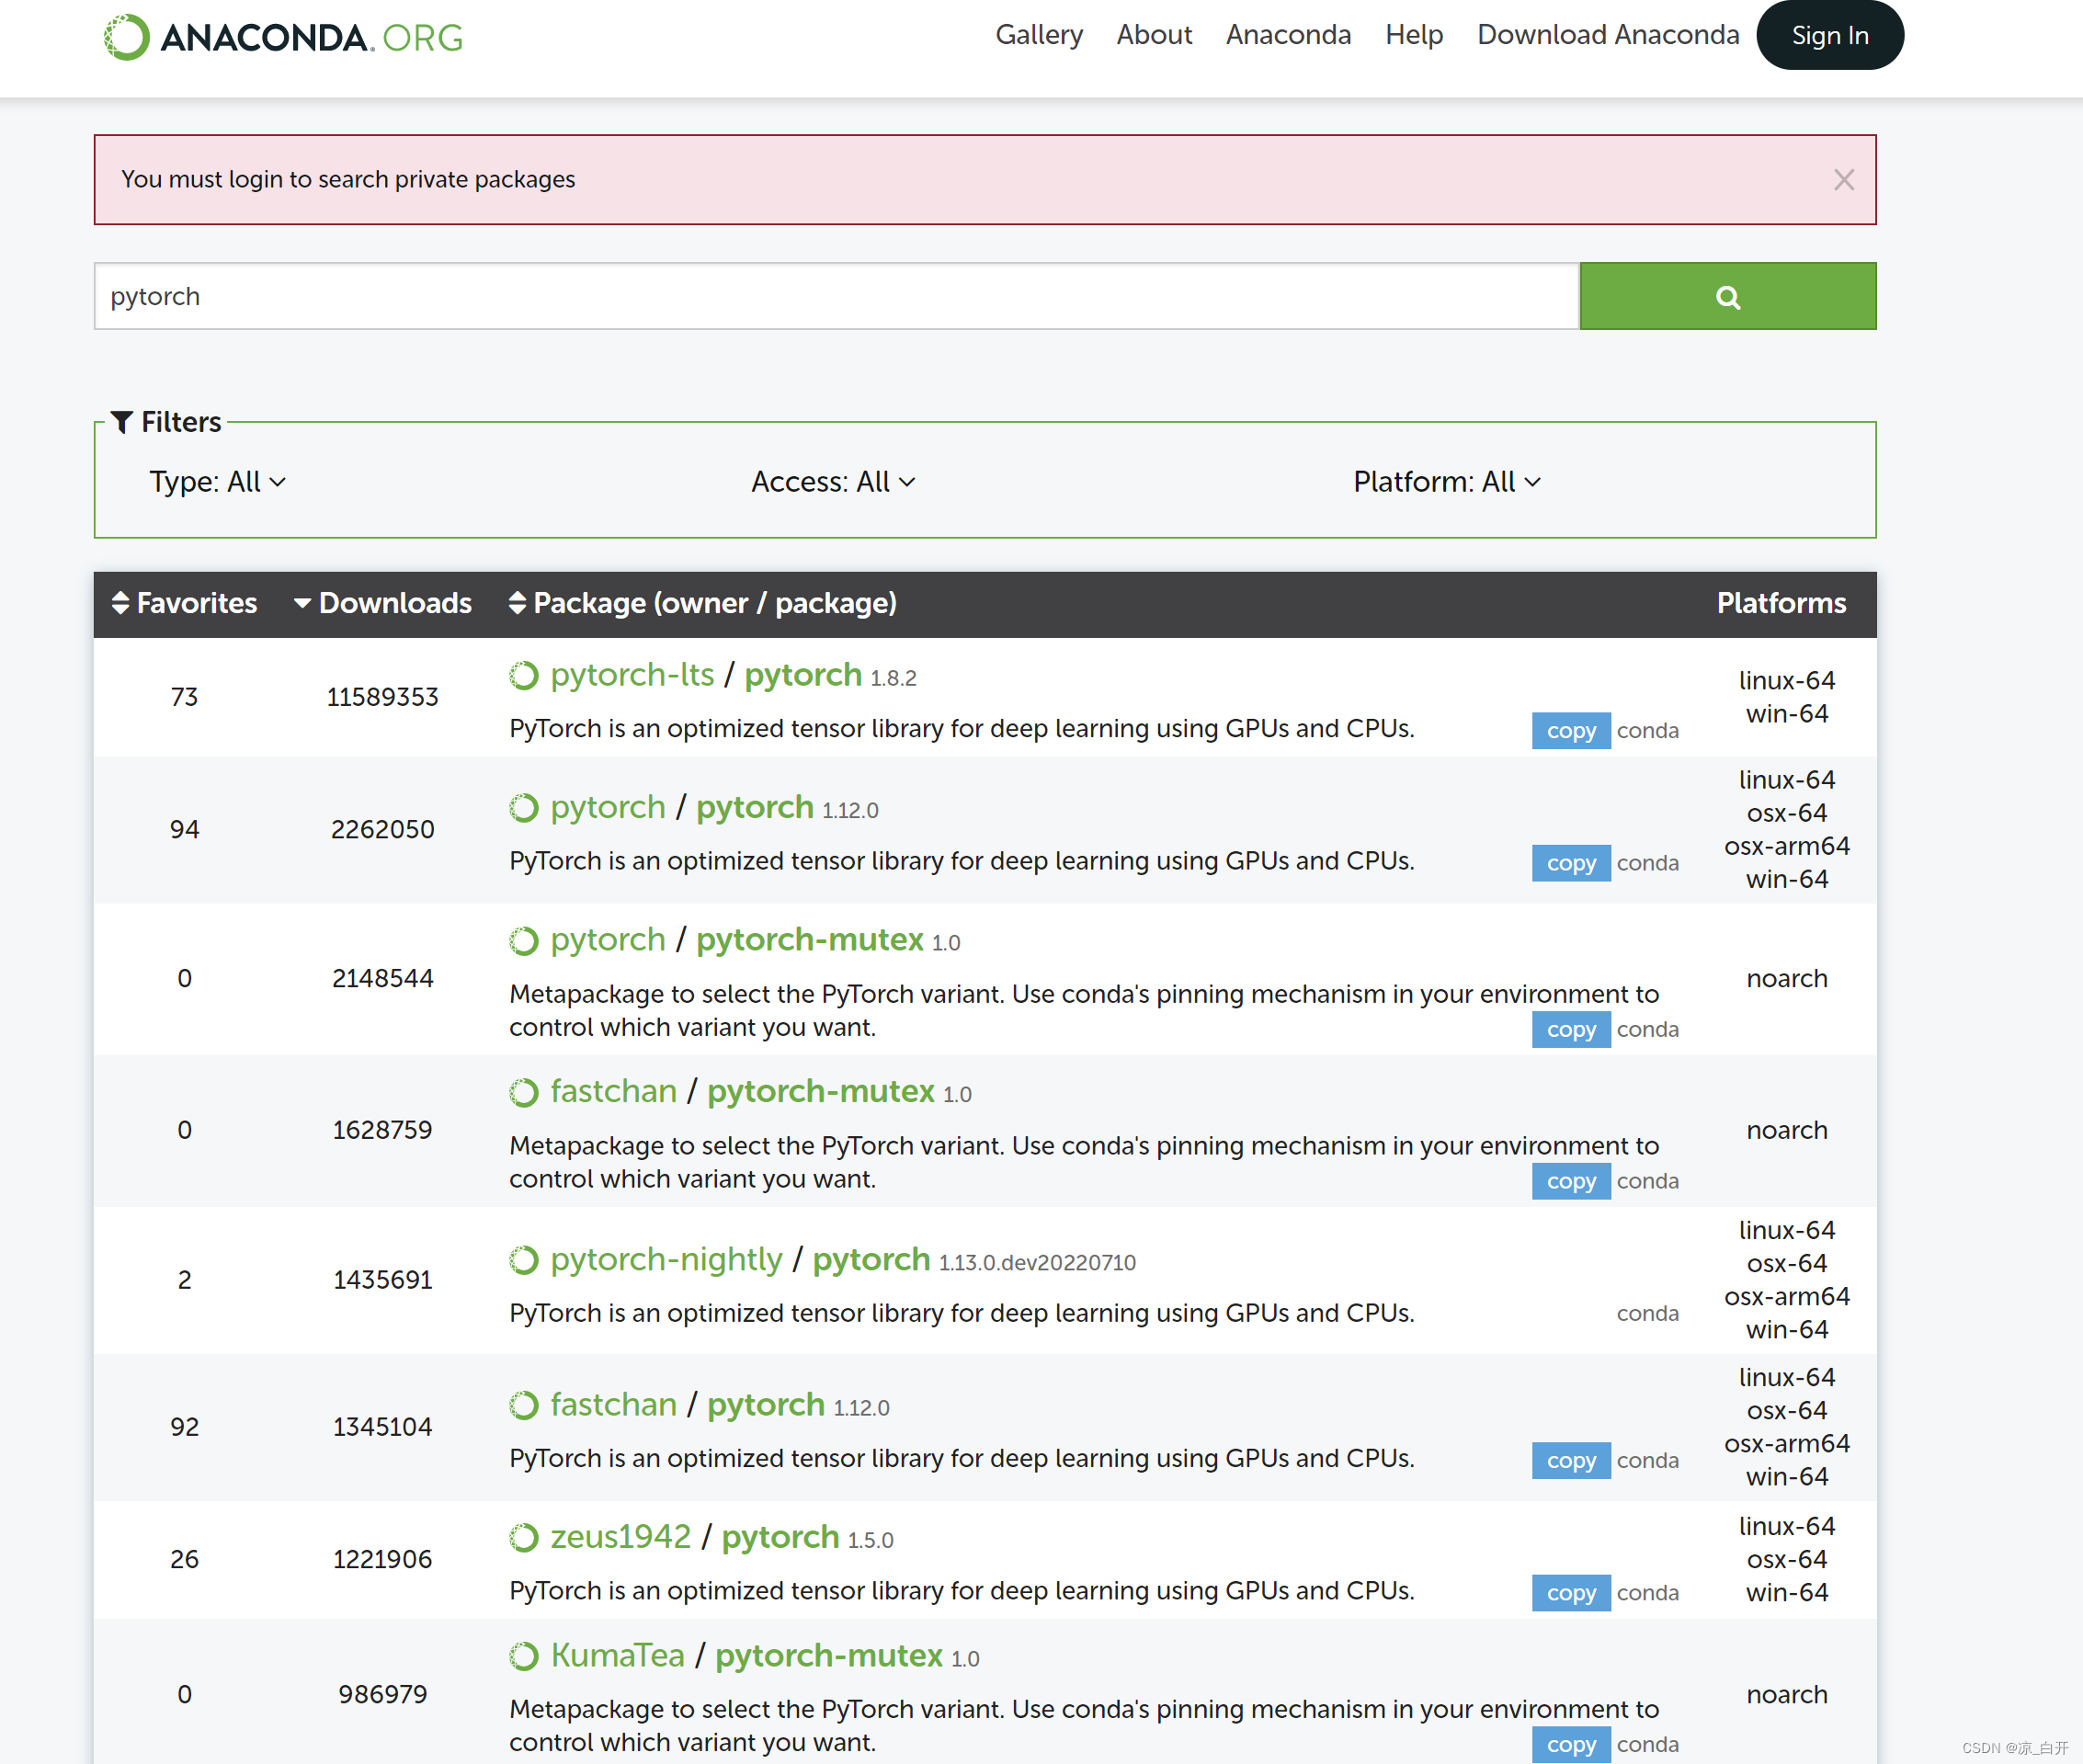Click download count 11589353

[382, 697]
